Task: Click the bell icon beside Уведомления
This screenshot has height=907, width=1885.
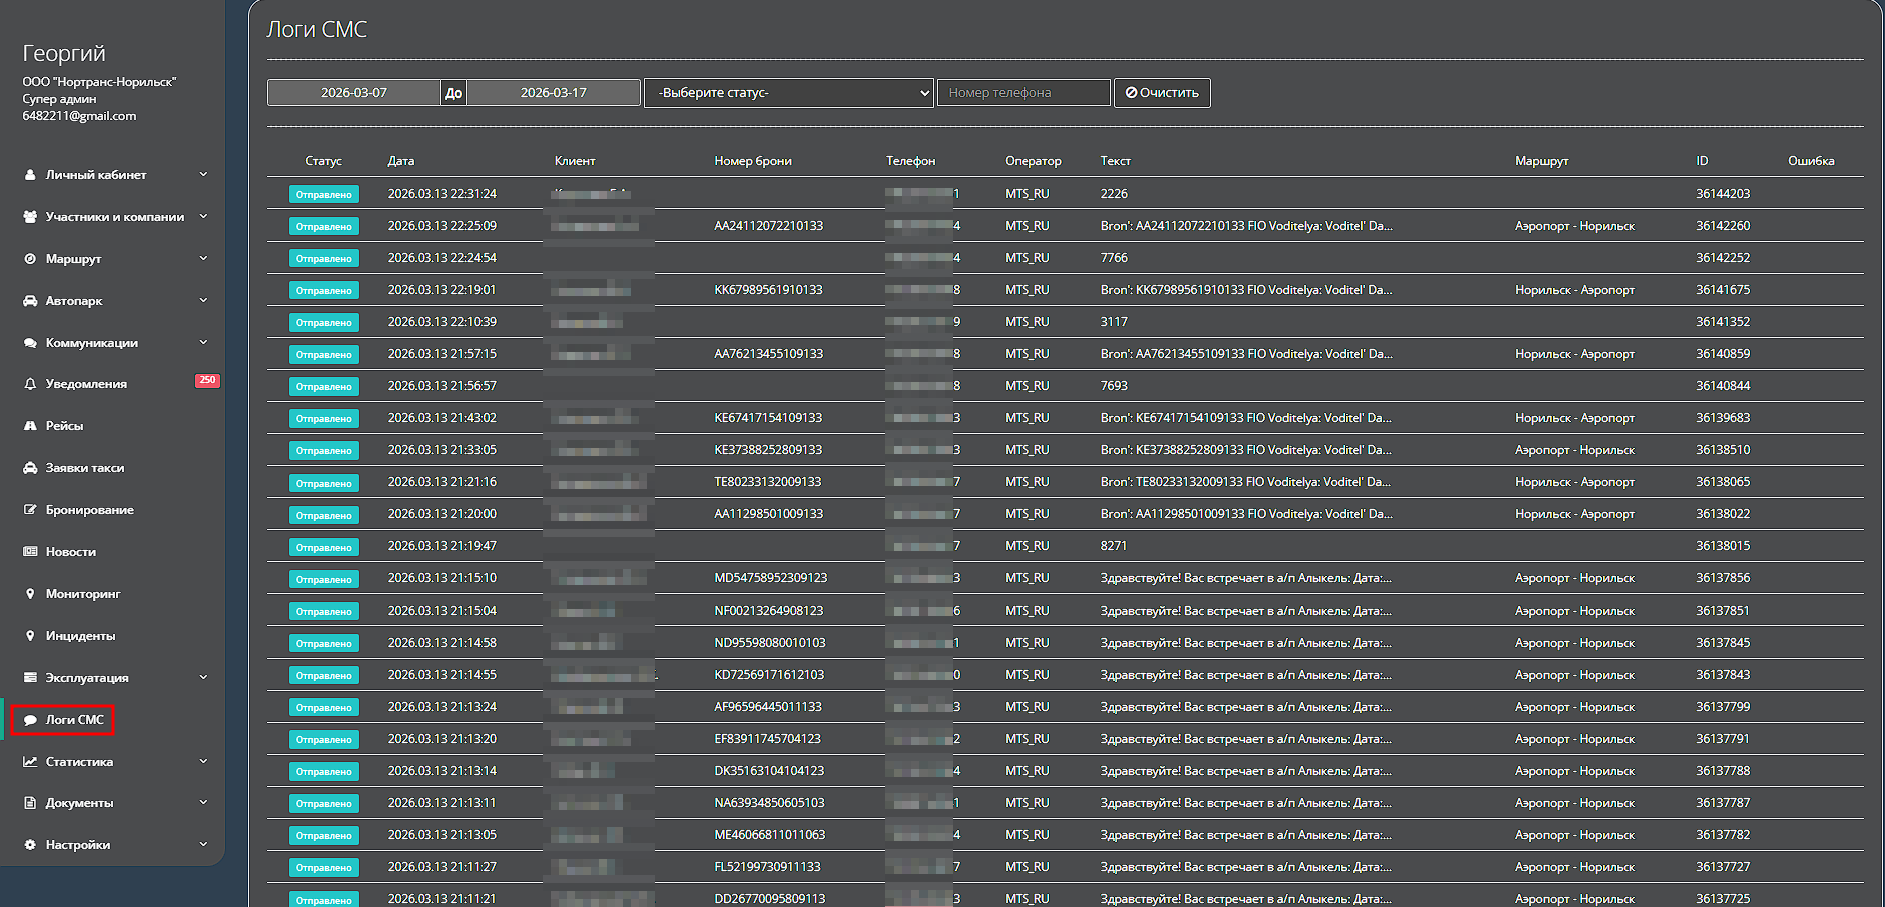Action: click(x=30, y=384)
